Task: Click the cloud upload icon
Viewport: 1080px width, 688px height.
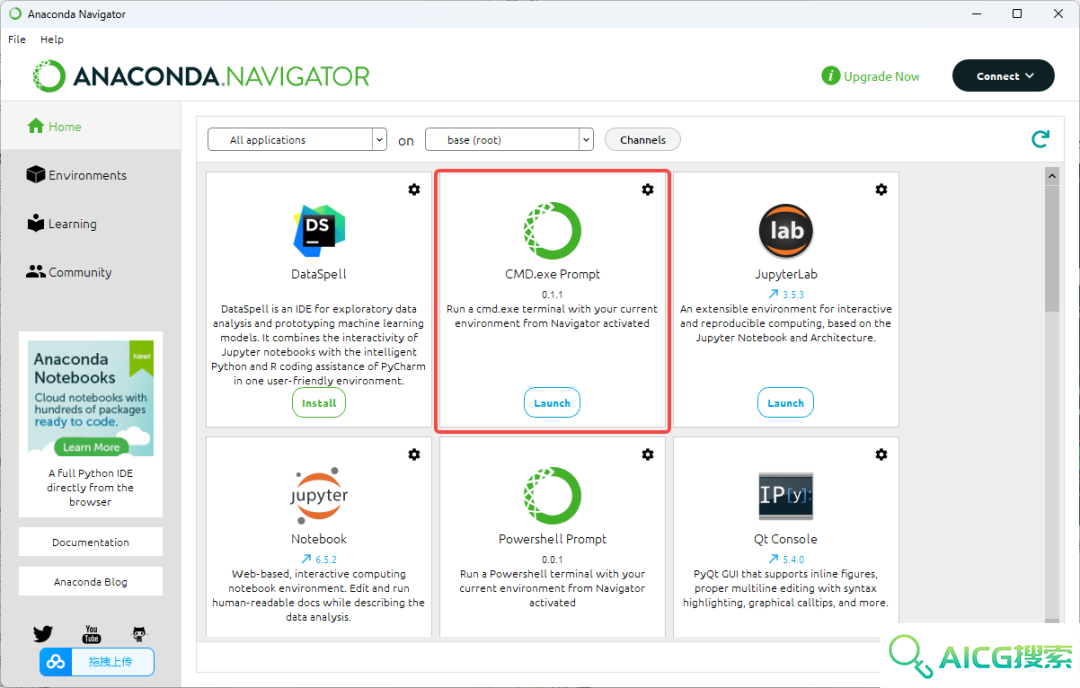Action: 56,662
